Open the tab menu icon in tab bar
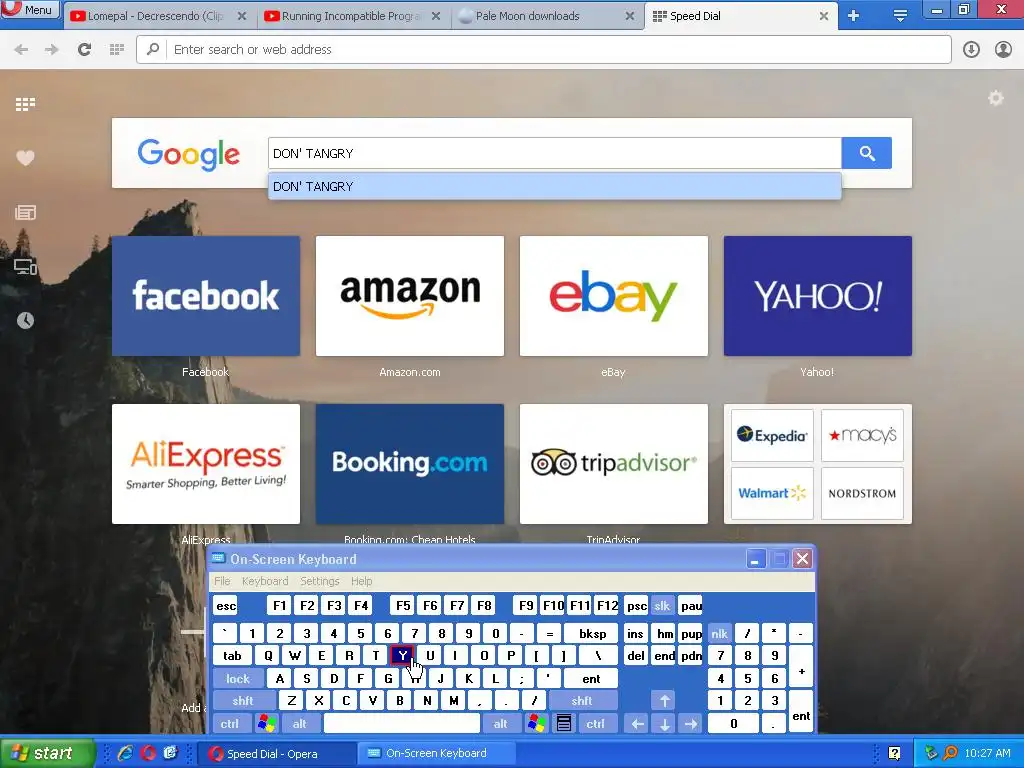The image size is (1024, 768). coord(900,16)
